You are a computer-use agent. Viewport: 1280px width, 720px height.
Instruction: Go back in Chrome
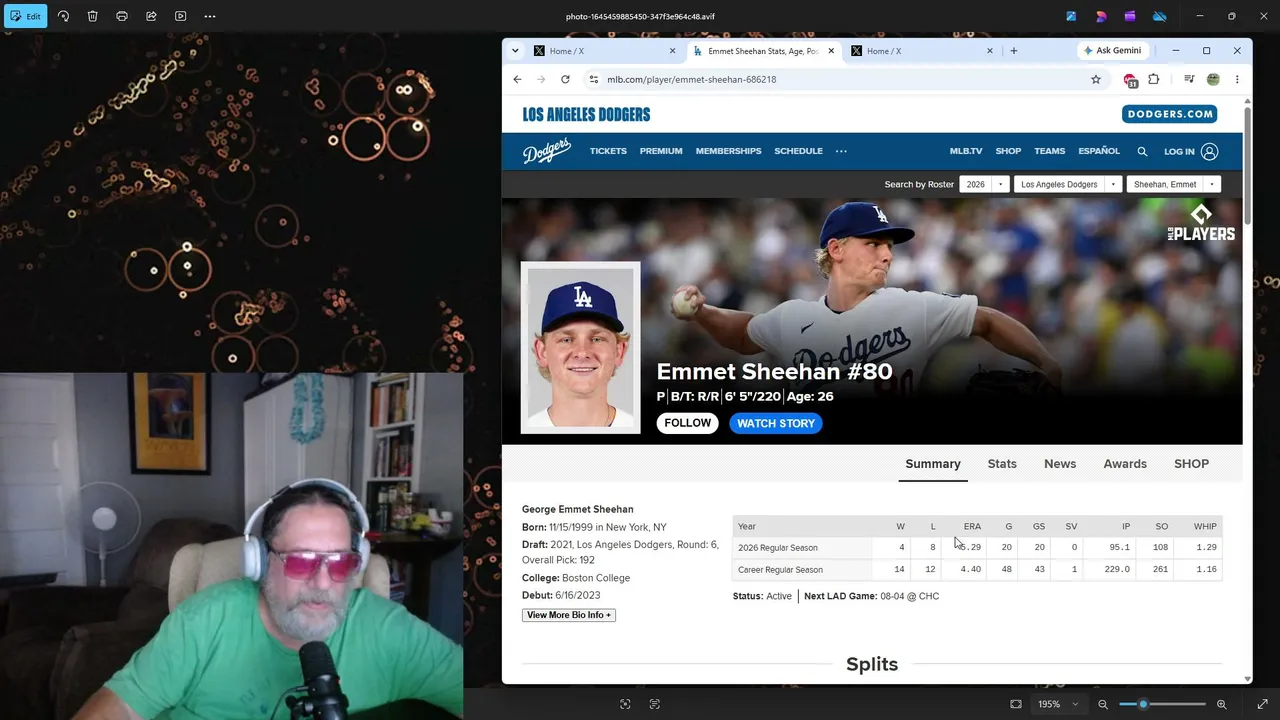tap(517, 79)
